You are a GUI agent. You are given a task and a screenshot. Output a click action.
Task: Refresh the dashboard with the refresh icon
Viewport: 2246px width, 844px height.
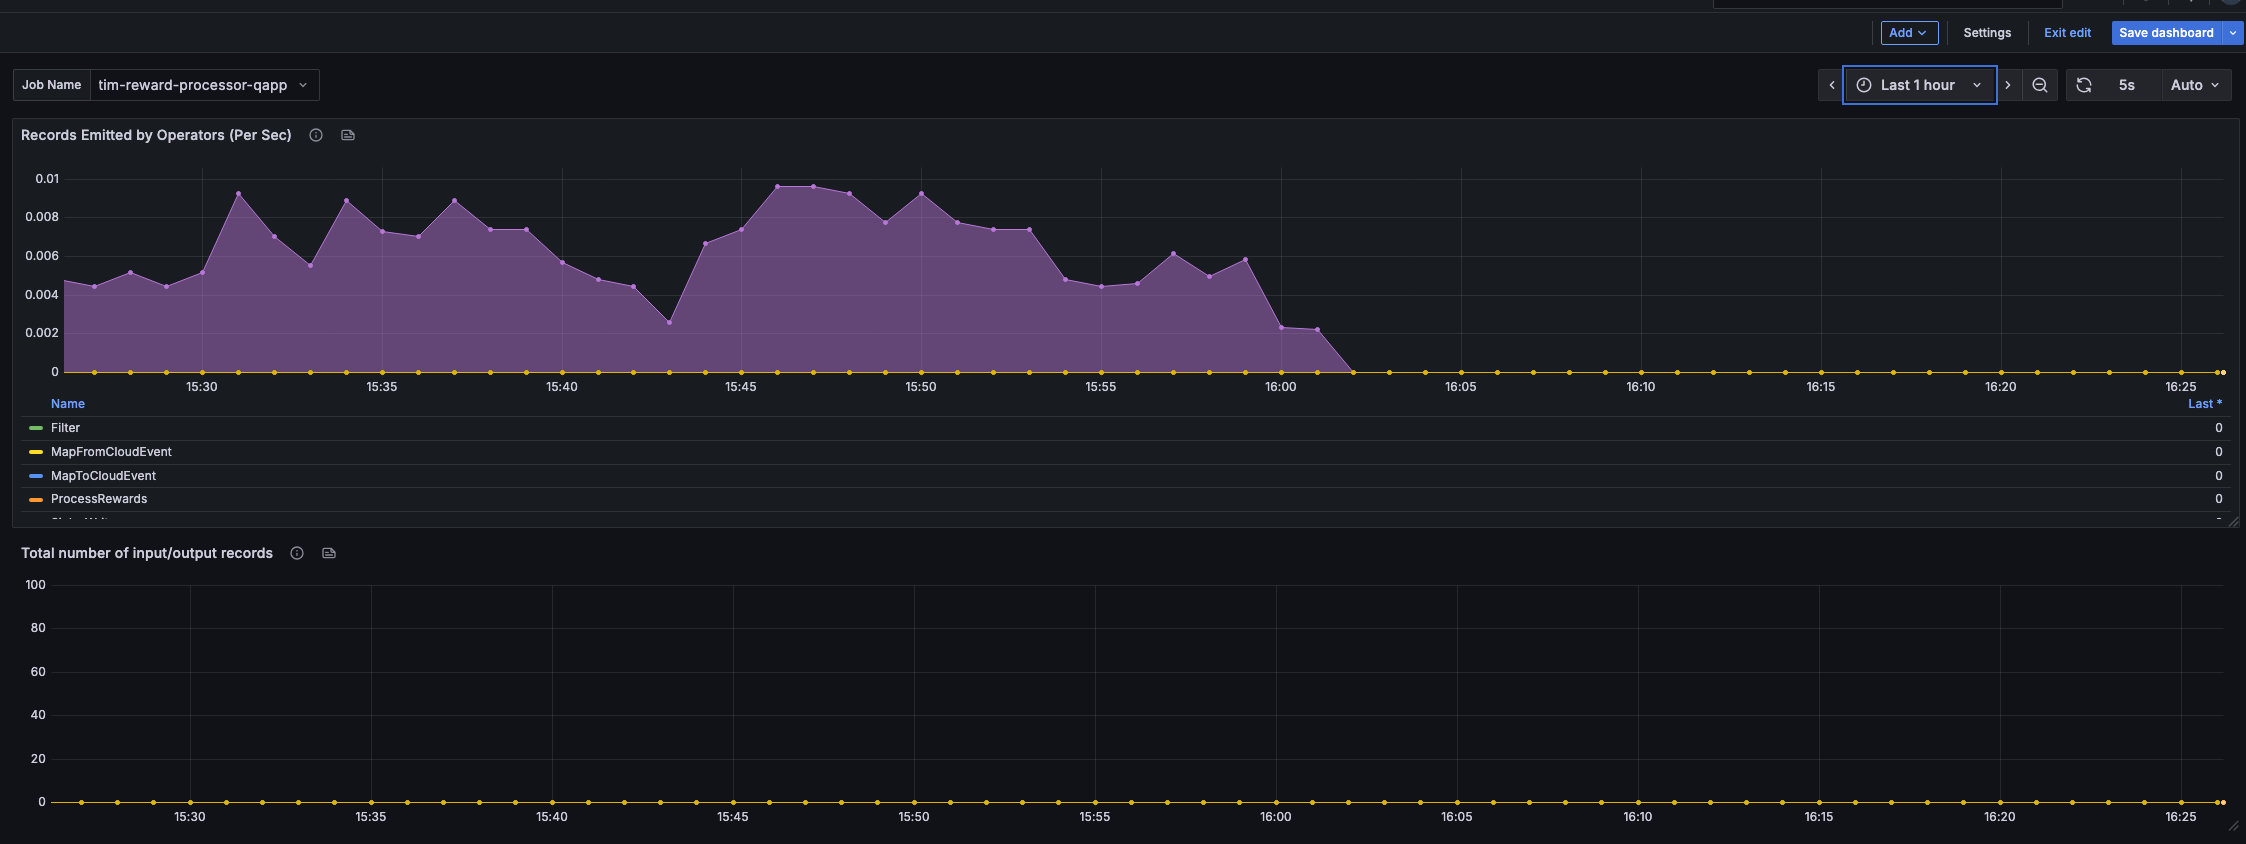coord(2084,85)
